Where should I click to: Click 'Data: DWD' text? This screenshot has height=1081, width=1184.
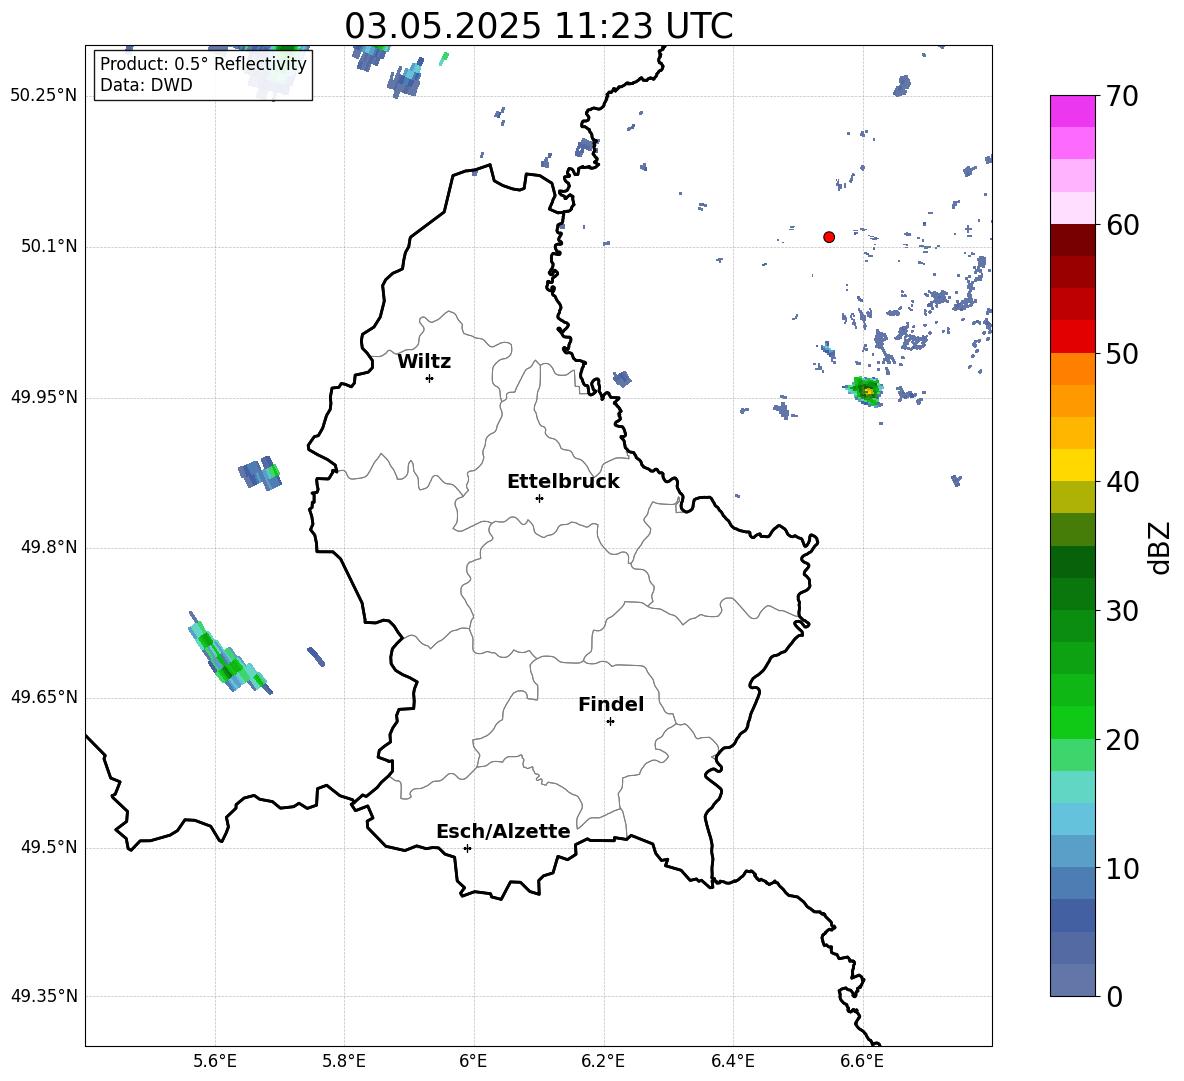(146, 85)
